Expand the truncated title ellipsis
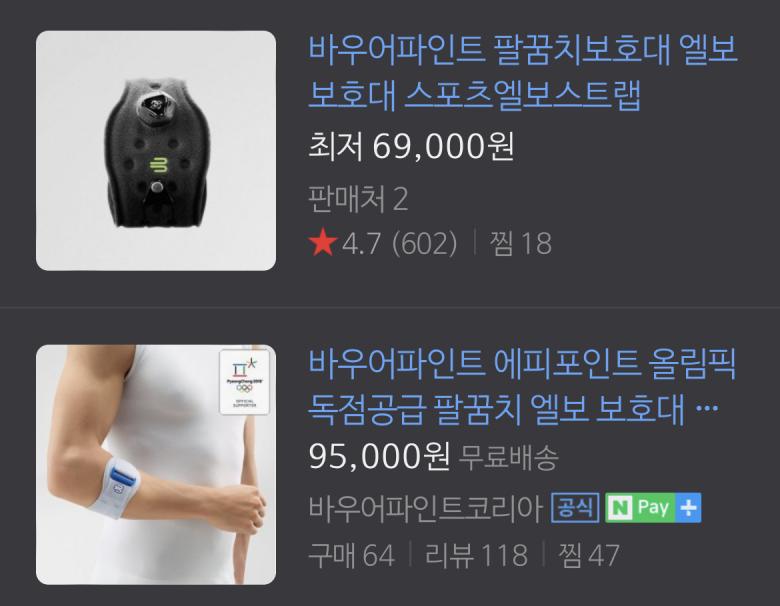Viewport: 780px width, 606px height. (708, 409)
